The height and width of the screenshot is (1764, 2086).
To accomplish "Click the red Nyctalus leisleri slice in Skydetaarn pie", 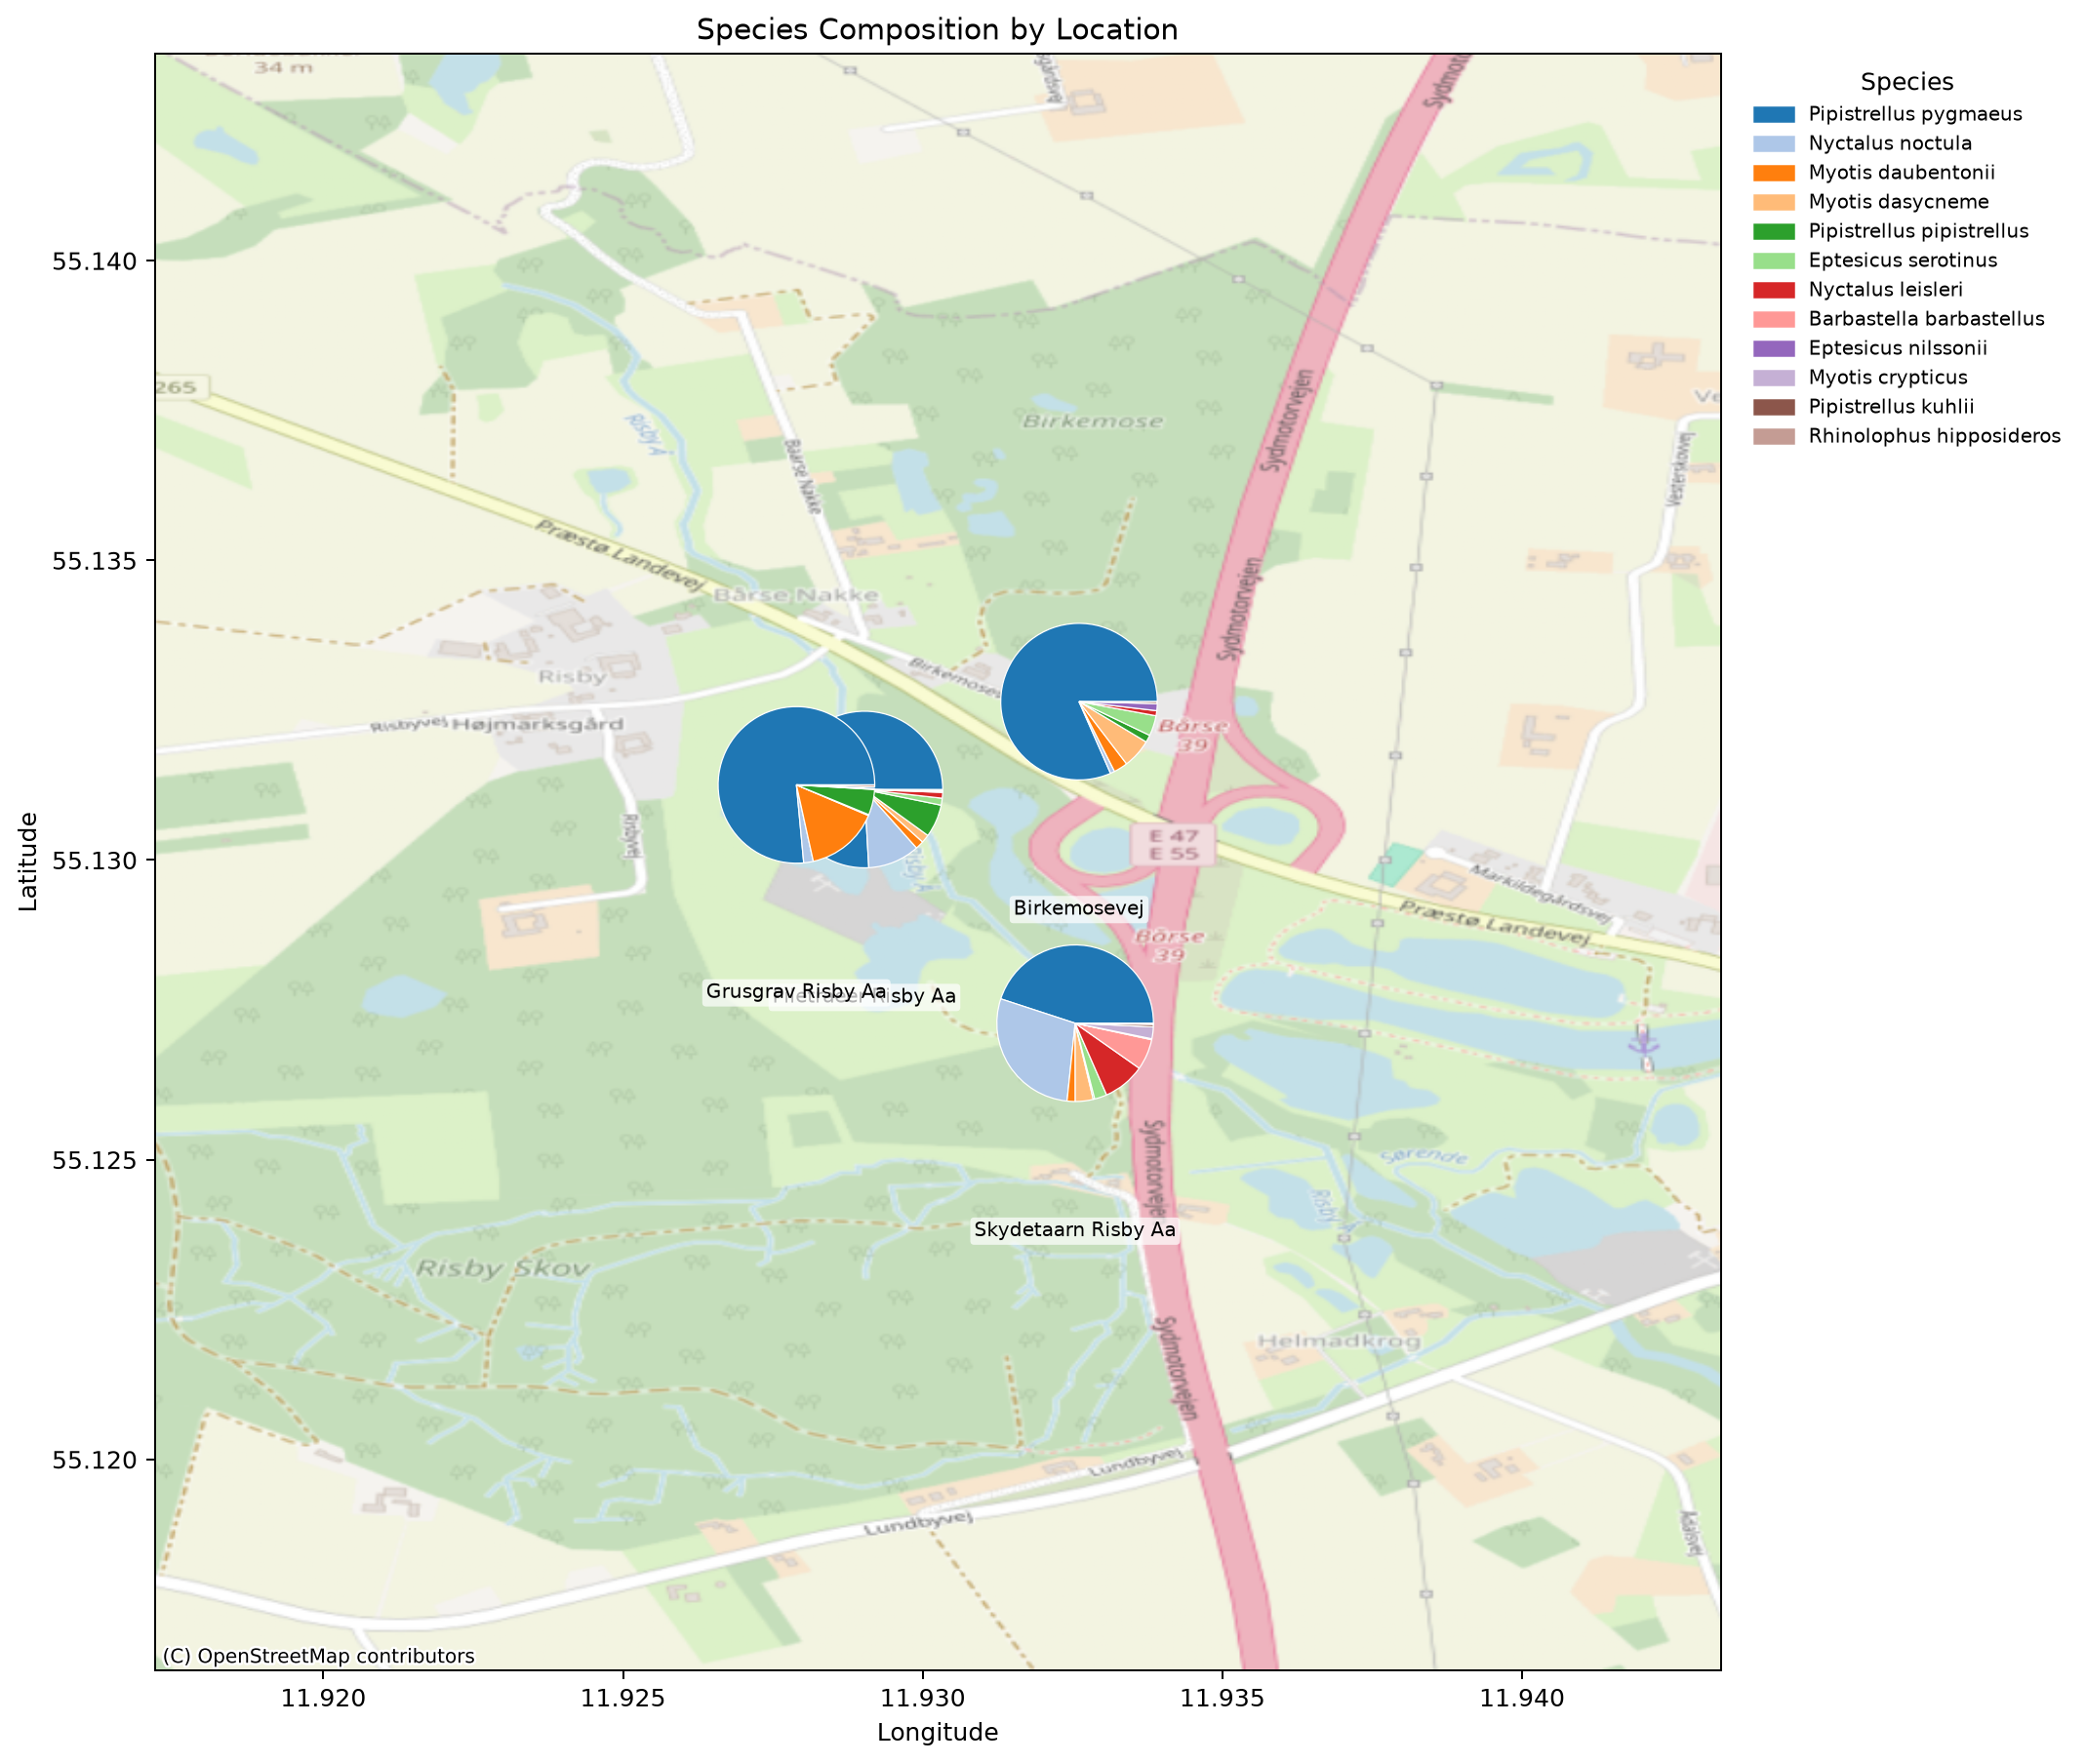I will 1113,1067.
